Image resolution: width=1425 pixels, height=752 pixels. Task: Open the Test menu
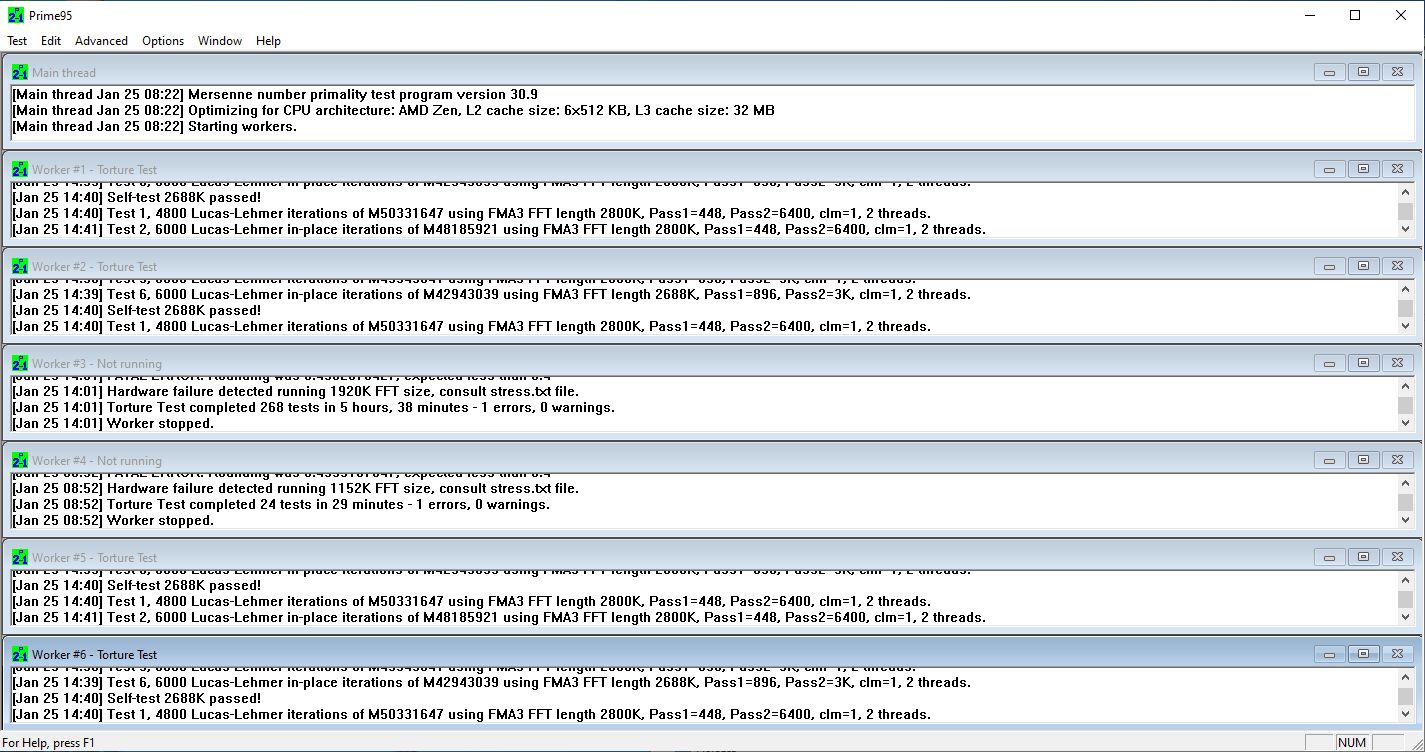pos(17,41)
